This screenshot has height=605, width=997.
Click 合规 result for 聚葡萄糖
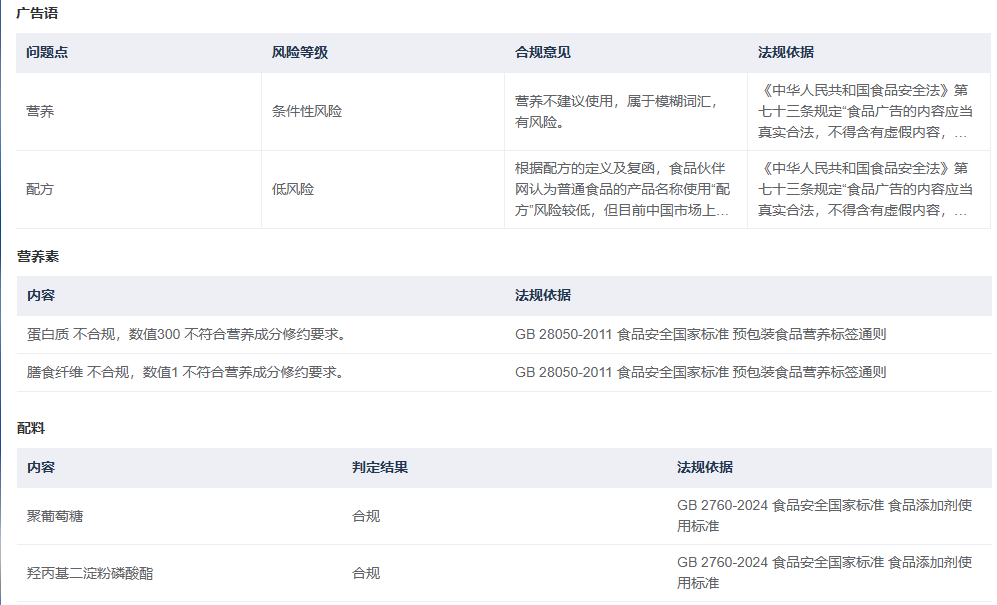(x=366, y=516)
